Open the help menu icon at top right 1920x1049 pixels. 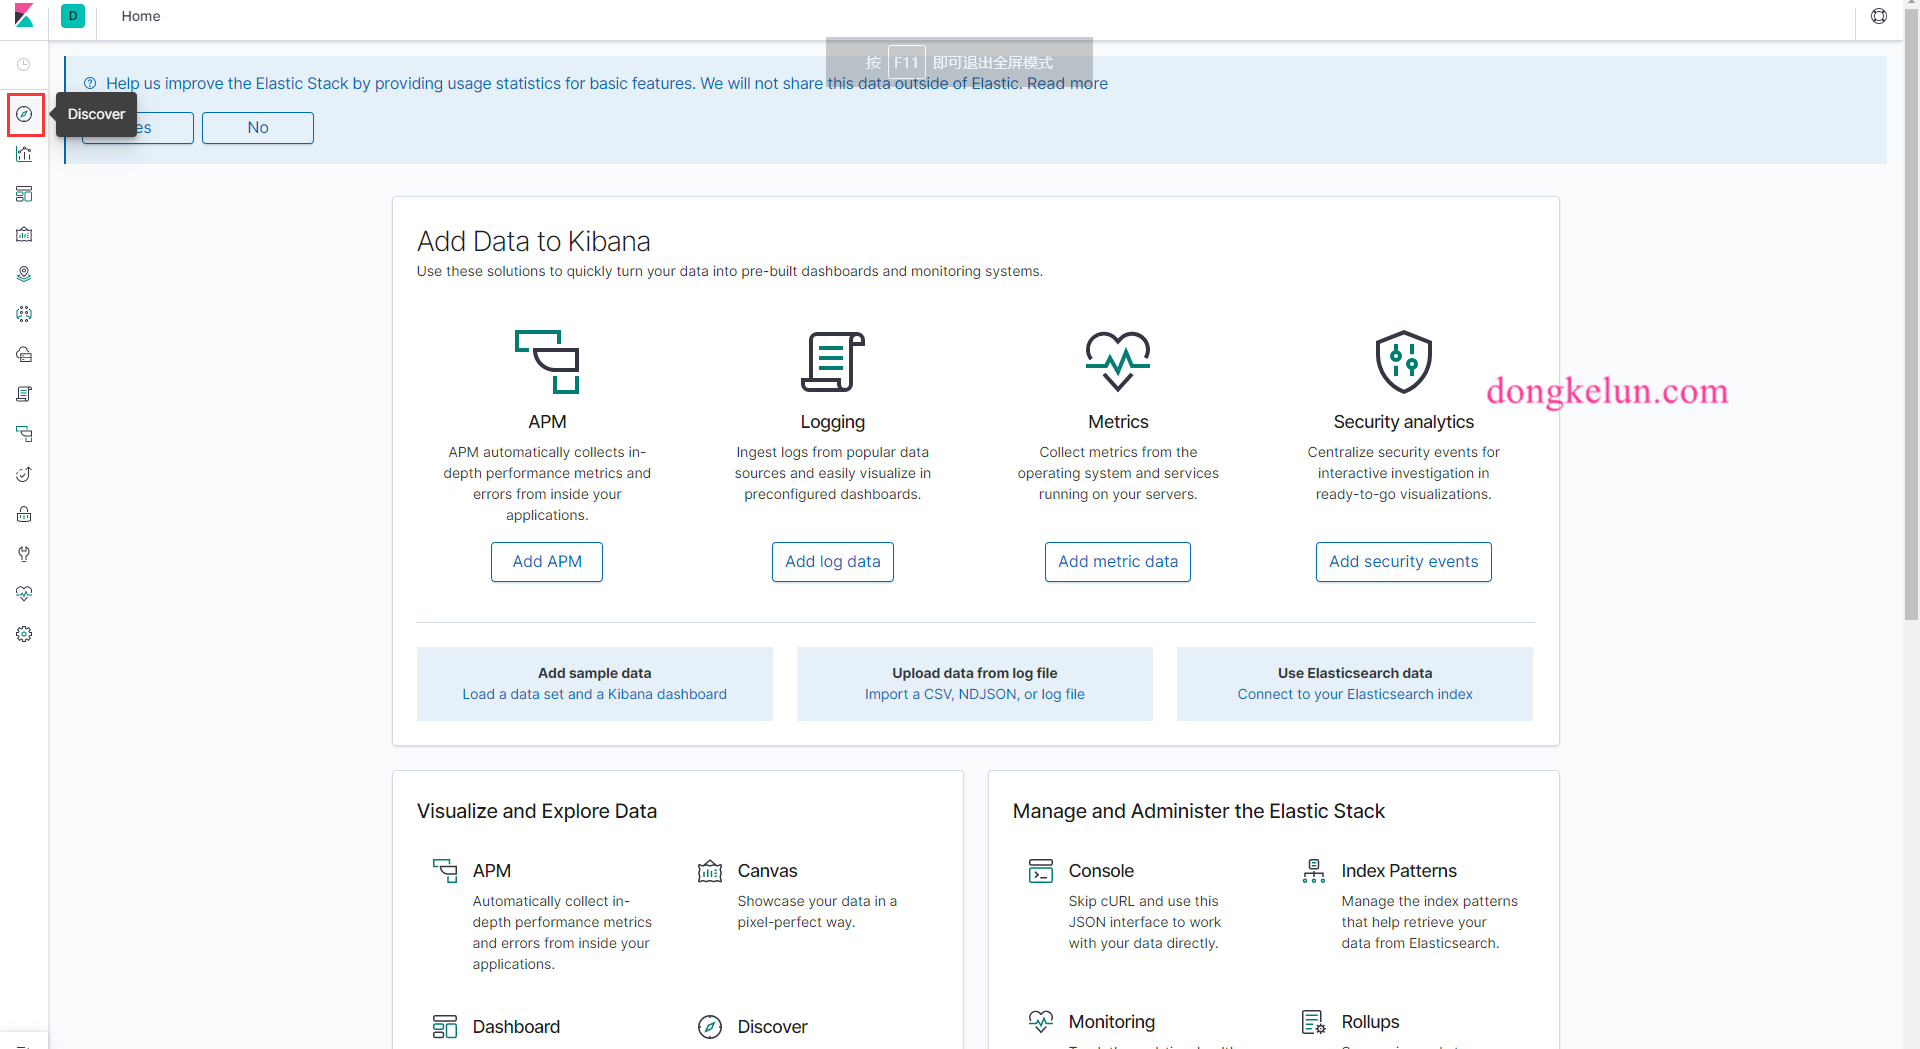(x=1879, y=16)
